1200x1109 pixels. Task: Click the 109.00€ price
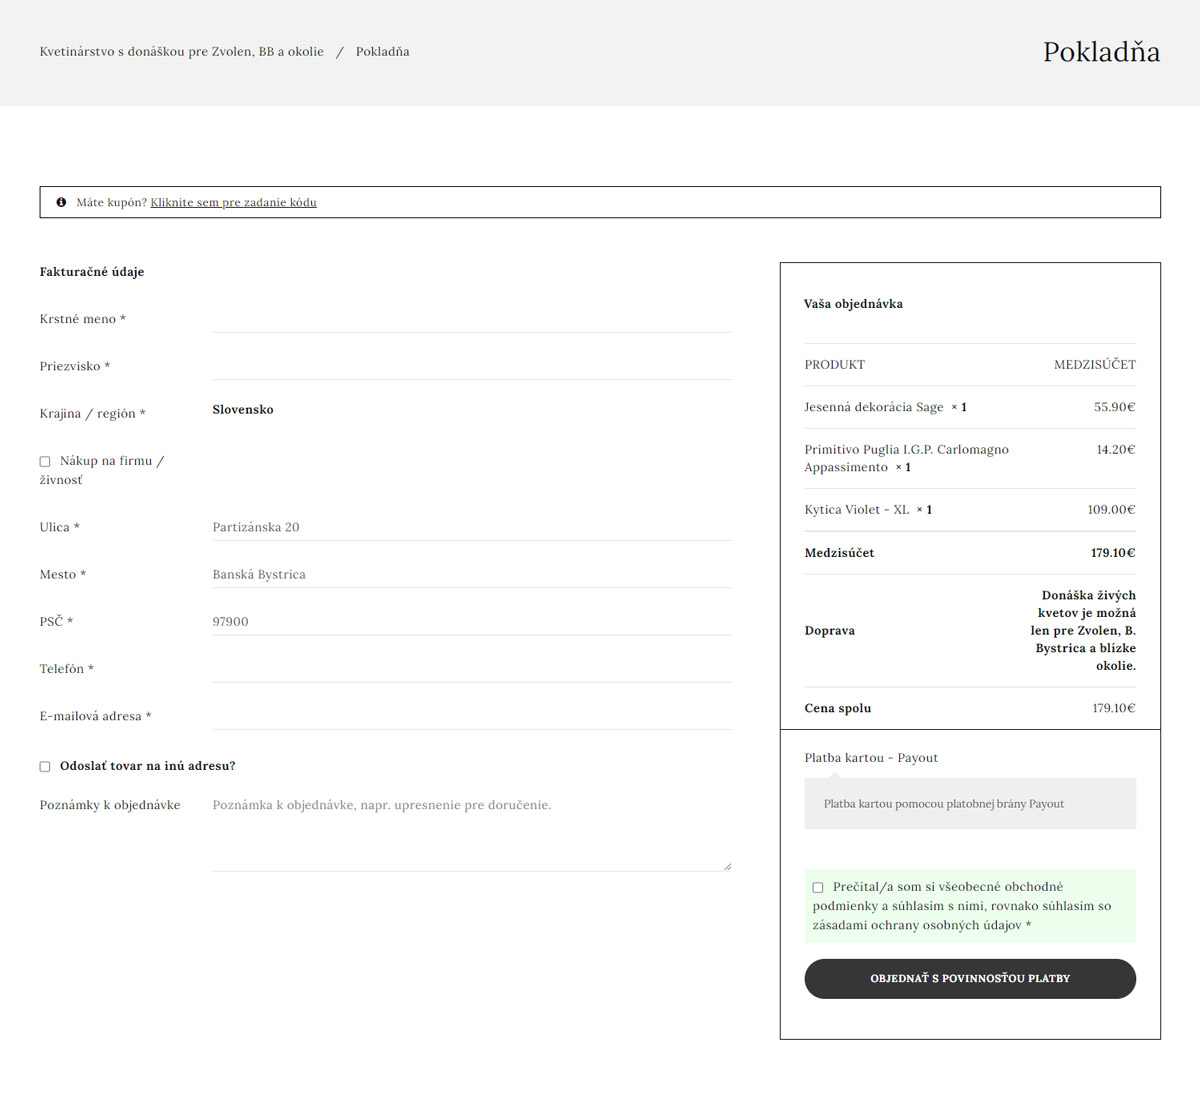point(1112,510)
